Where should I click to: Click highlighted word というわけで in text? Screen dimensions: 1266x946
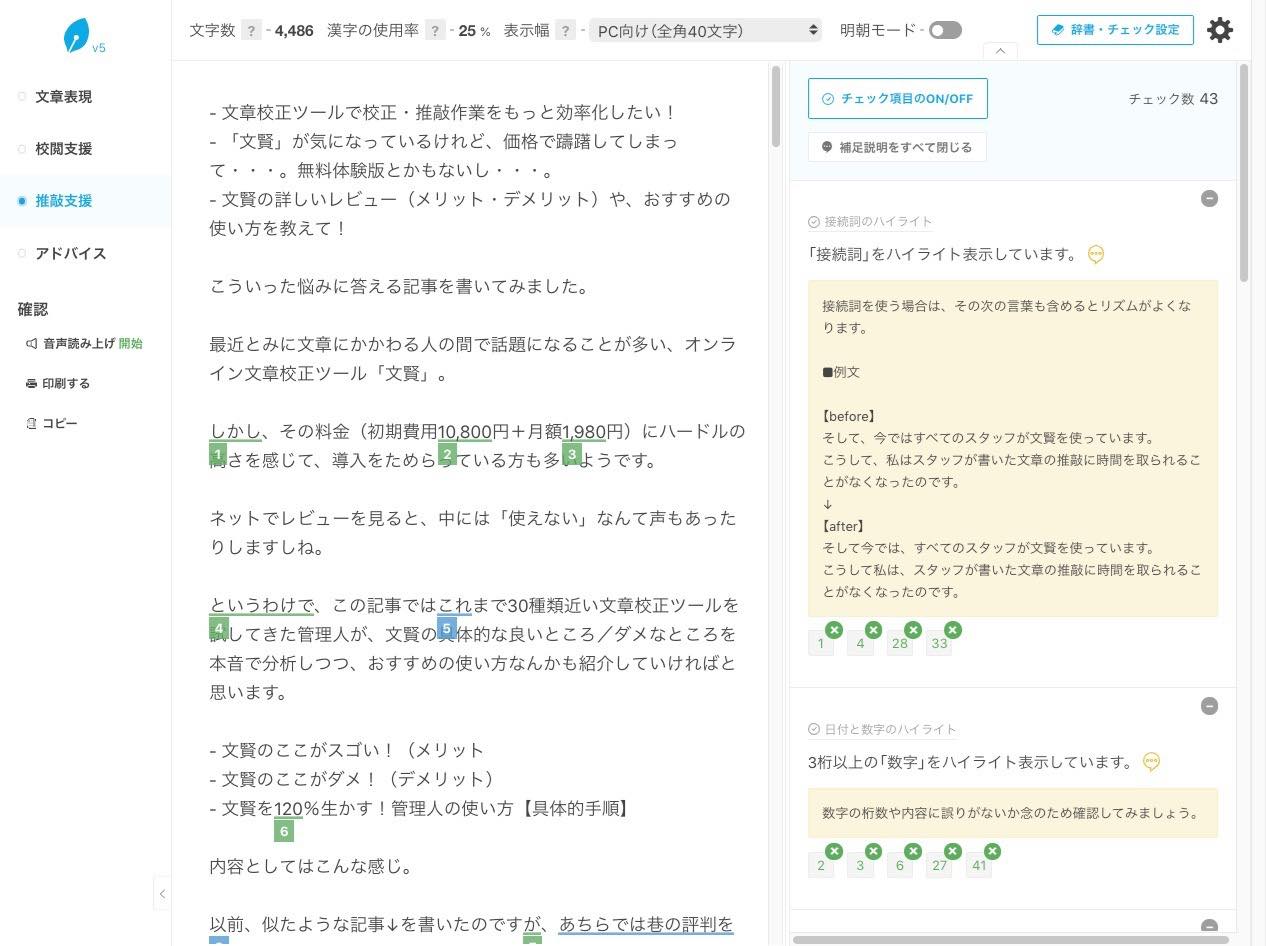pos(261,605)
